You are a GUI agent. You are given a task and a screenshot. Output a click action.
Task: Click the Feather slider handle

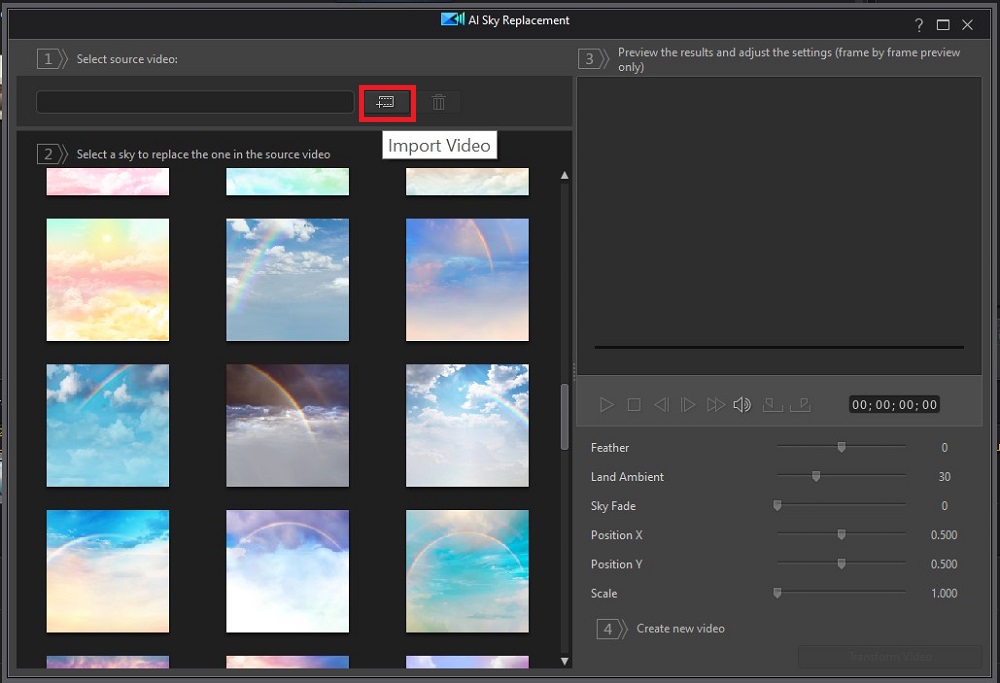(x=841, y=448)
